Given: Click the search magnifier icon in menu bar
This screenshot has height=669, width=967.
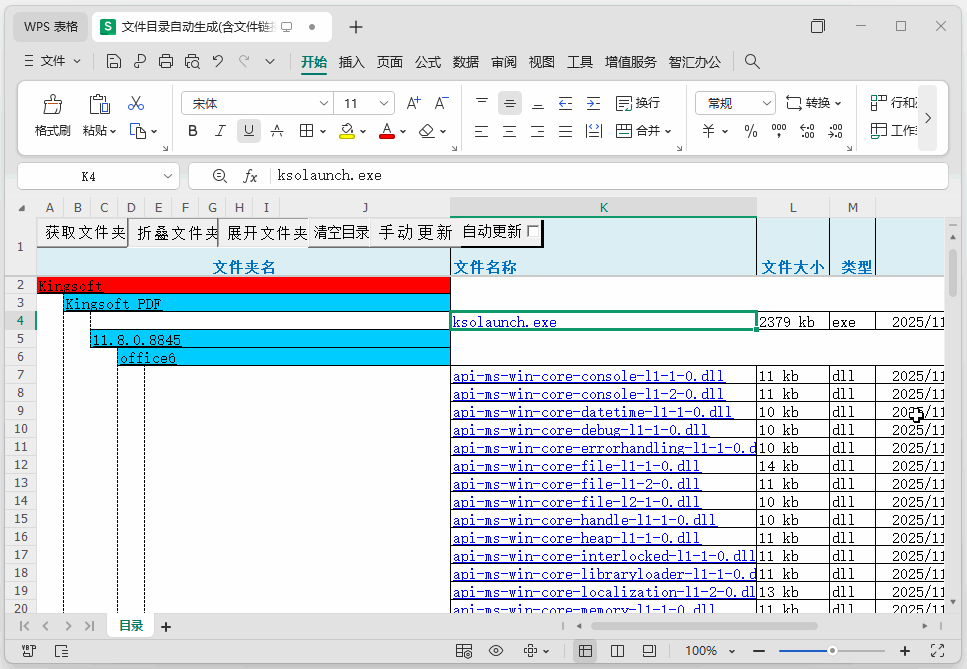Looking at the screenshot, I should 752,61.
